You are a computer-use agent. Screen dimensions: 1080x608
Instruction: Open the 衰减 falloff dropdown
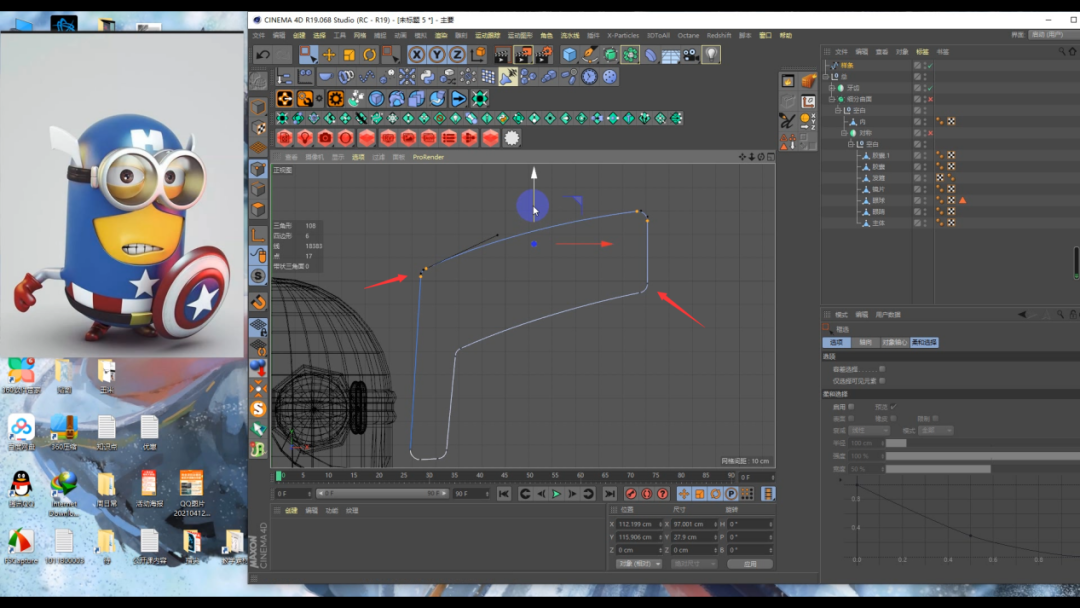pos(869,430)
